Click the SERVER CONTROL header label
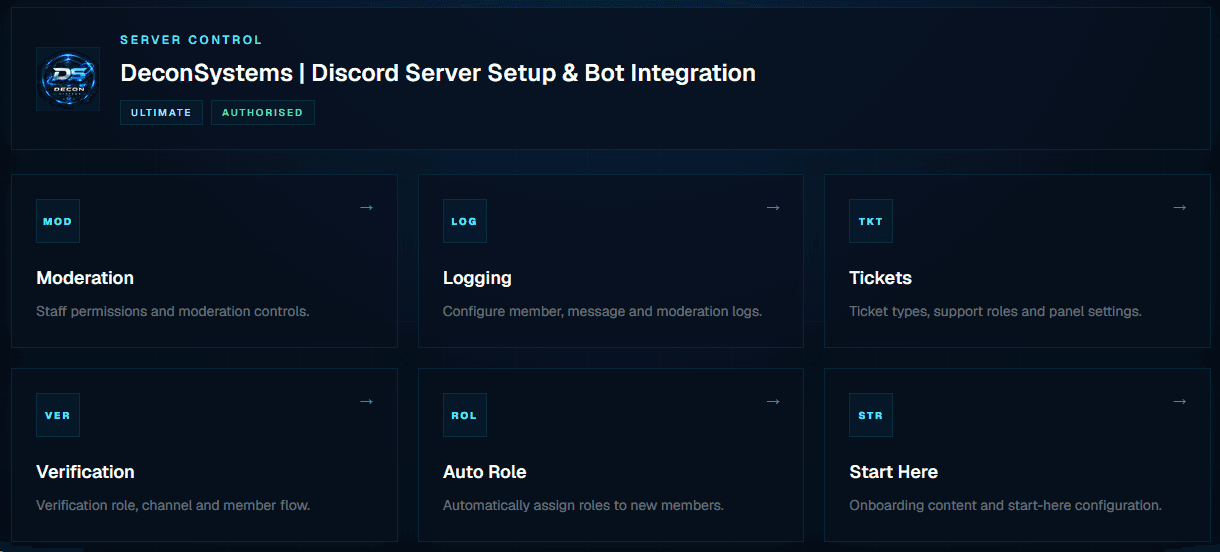Image resolution: width=1220 pixels, height=552 pixels. pos(191,40)
